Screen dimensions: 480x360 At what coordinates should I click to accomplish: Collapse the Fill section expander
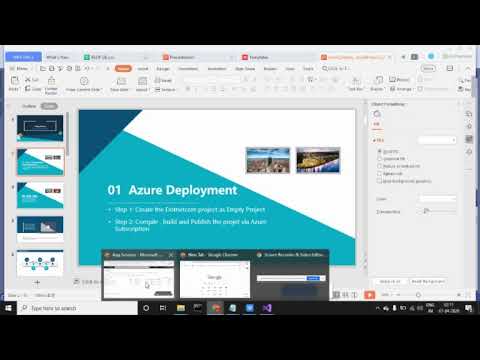[374, 140]
